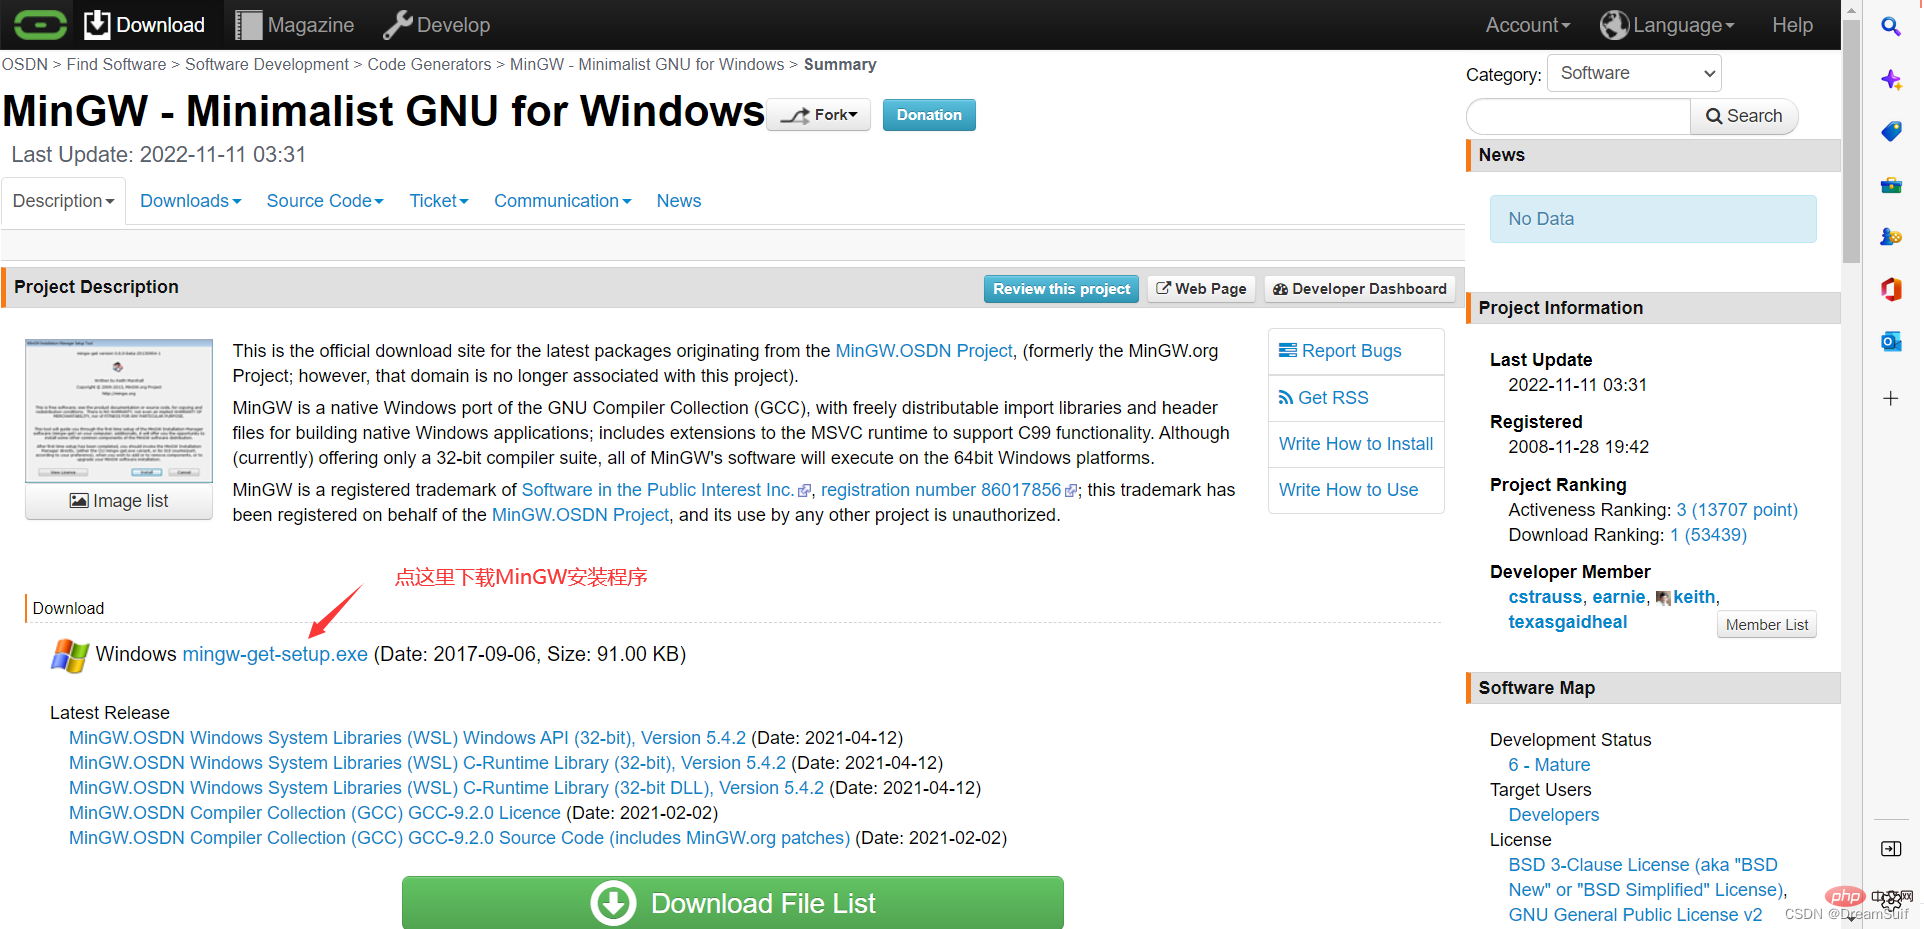Expand the Source Code tab dropdown
Screen dimensions: 1924x929
[x=325, y=201]
